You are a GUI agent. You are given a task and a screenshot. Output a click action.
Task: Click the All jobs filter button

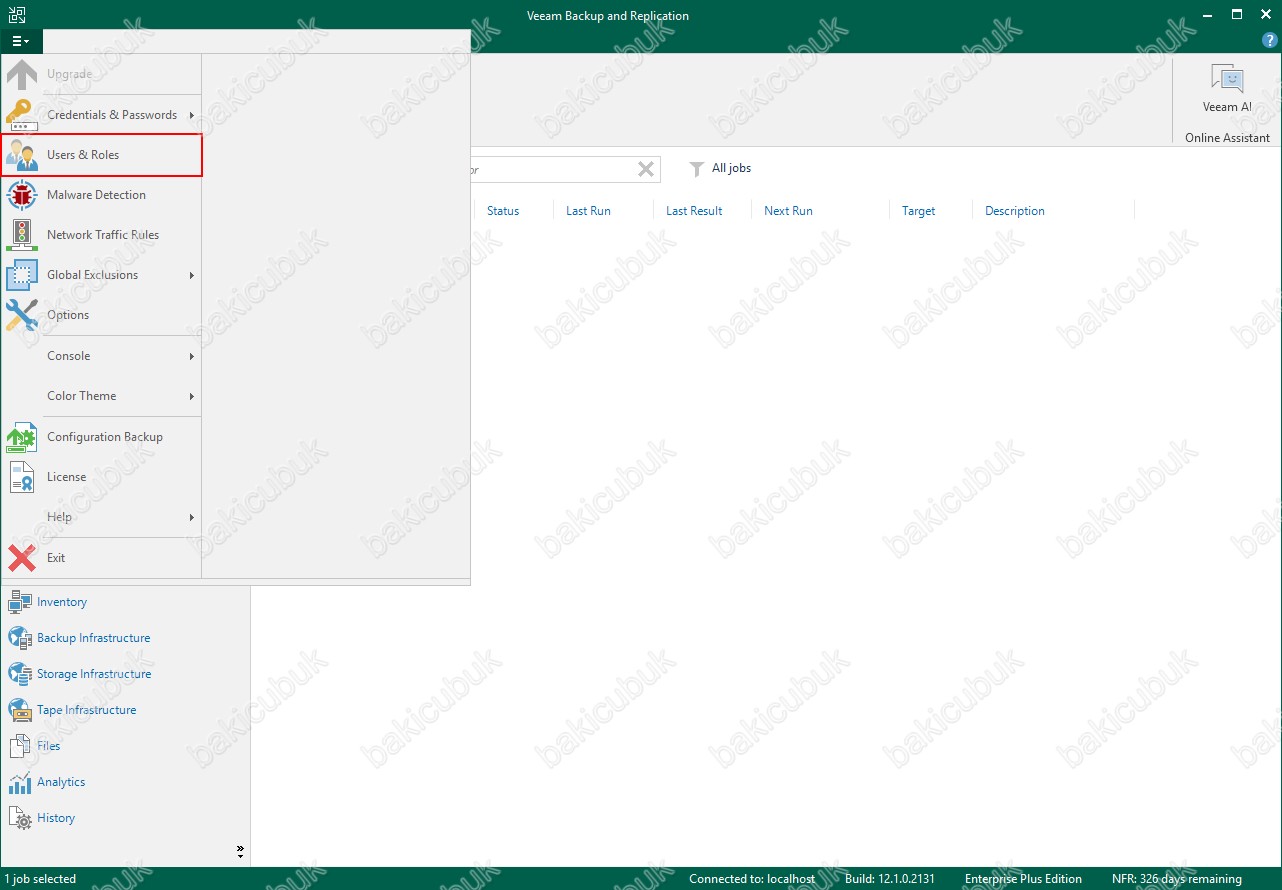tap(720, 169)
